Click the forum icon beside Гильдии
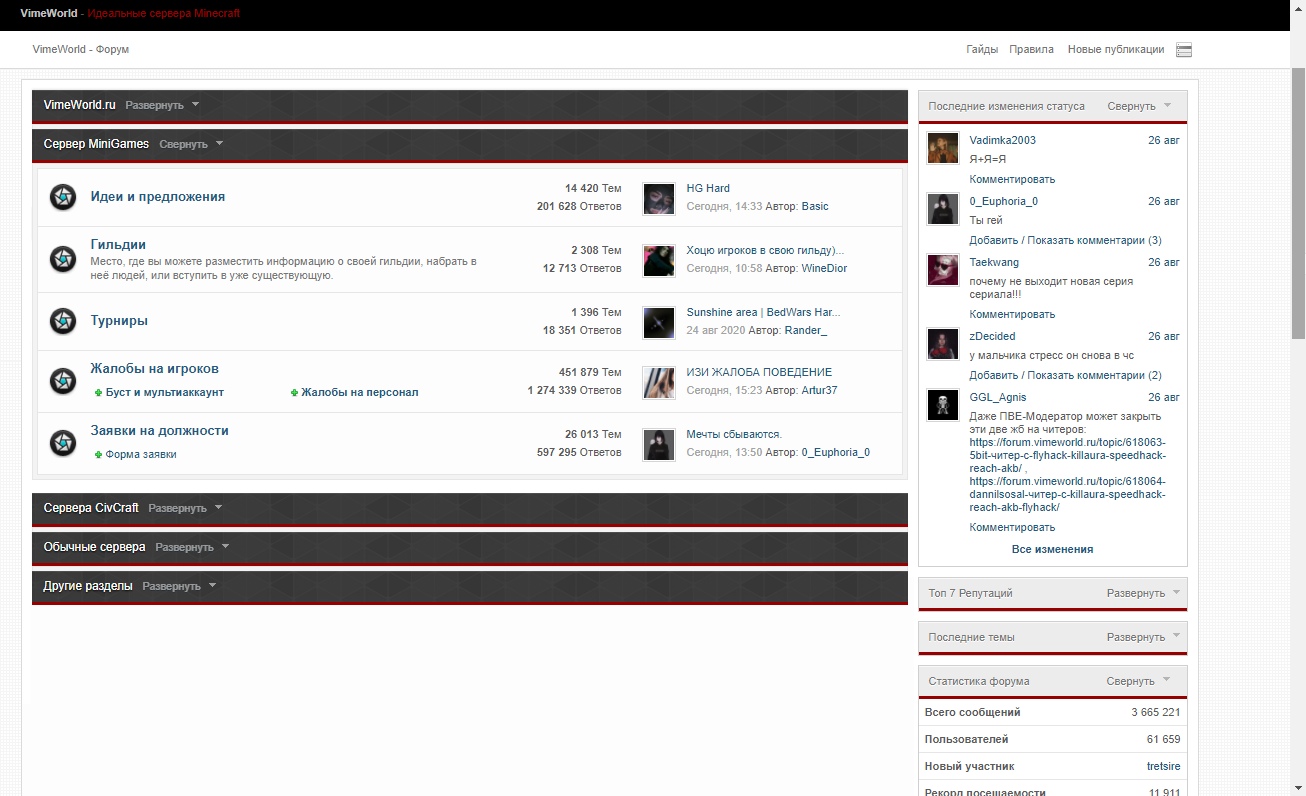1306x796 pixels. pyautogui.click(x=63, y=259)
